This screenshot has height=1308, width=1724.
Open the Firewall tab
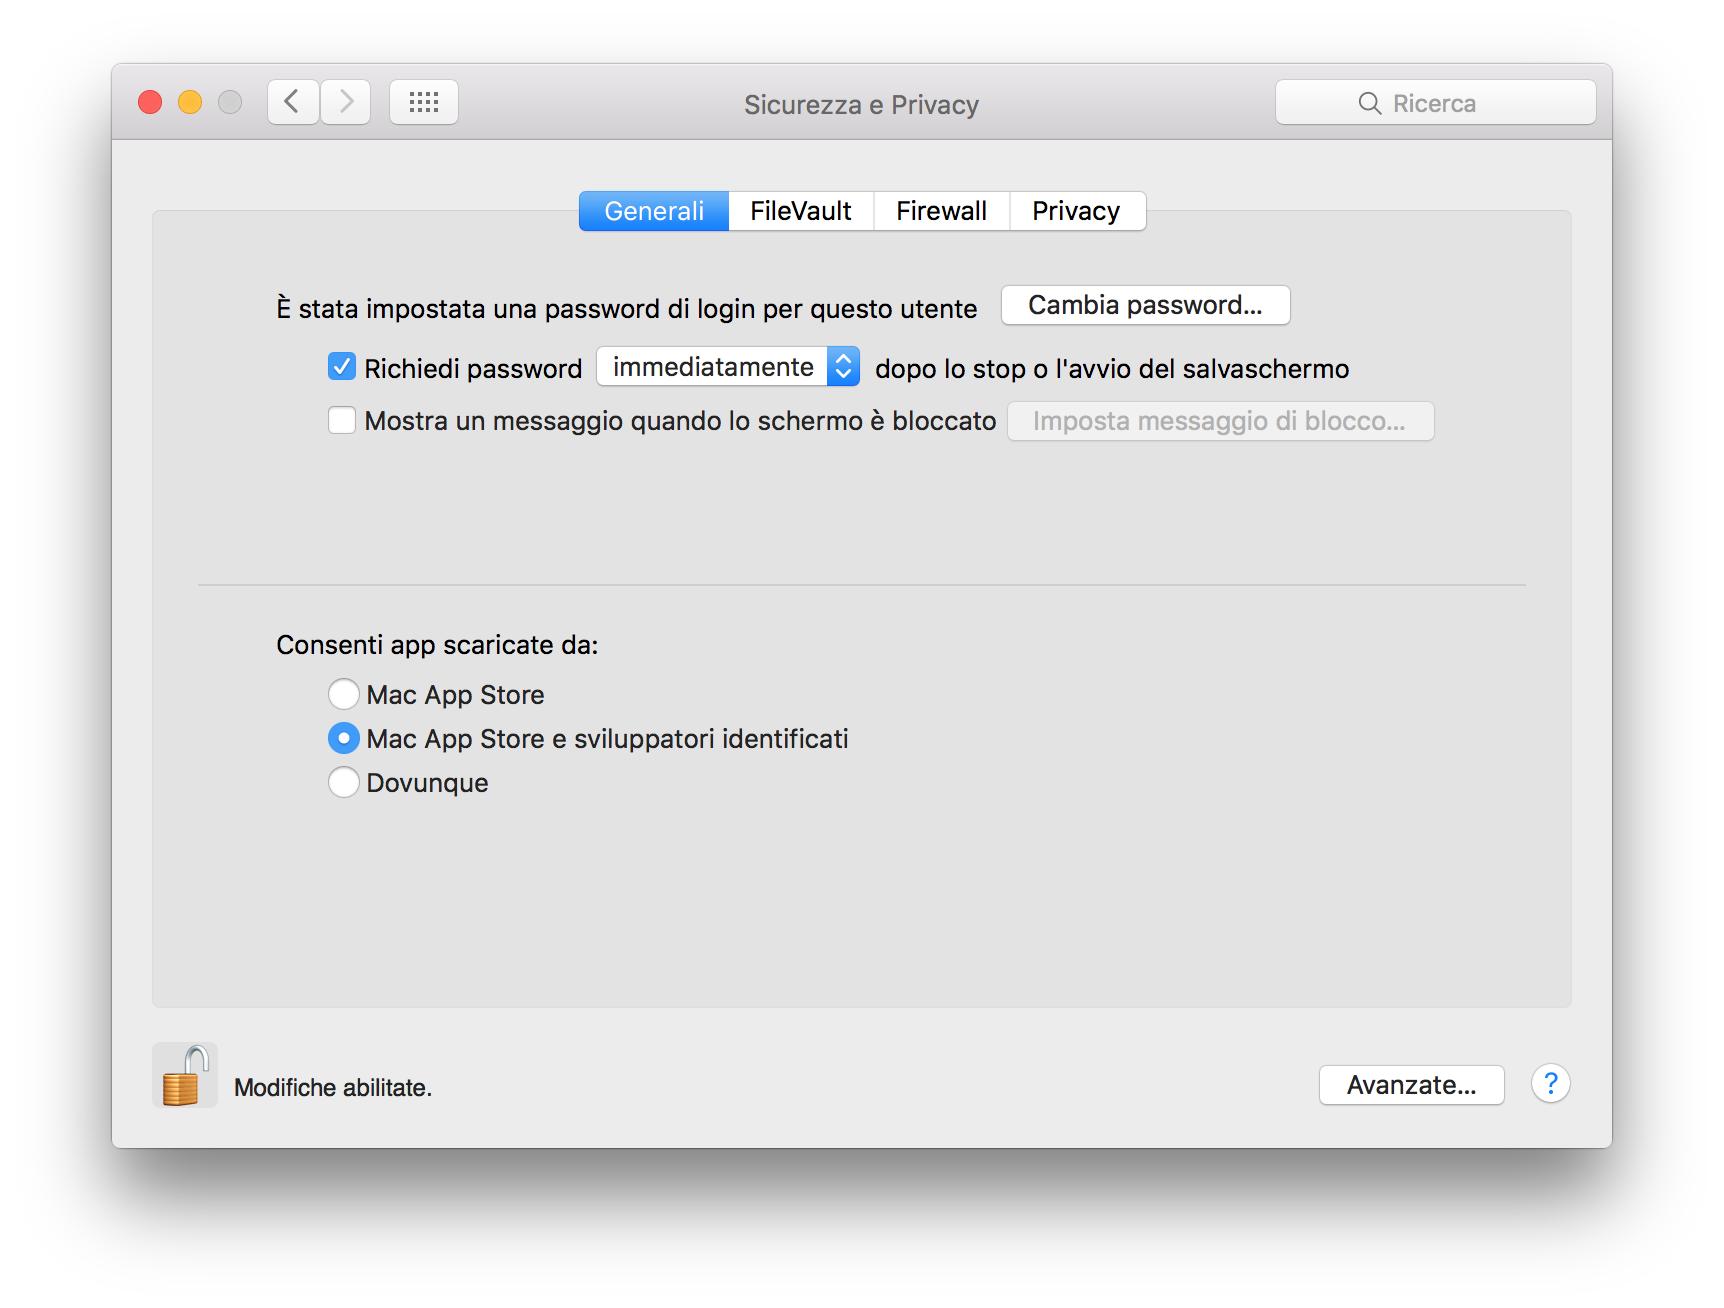pyautogui.click(x=941, y=211)
